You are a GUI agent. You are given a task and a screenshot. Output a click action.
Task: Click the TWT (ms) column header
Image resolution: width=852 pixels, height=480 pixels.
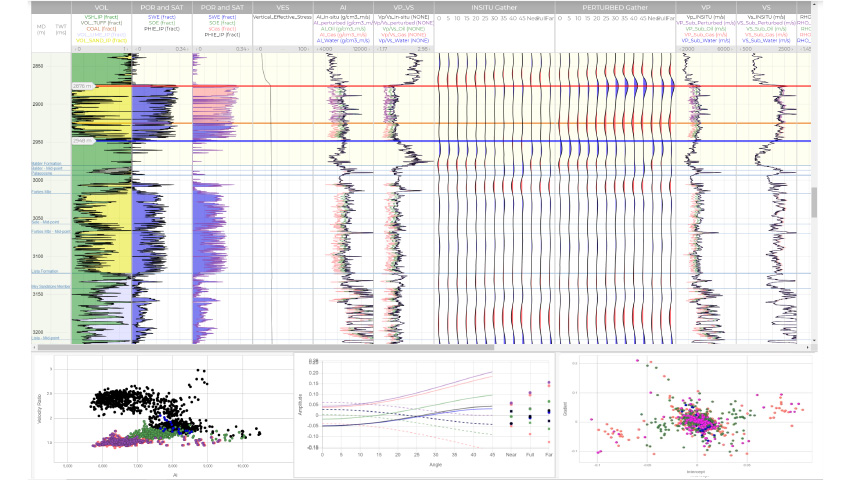(61, 29)
